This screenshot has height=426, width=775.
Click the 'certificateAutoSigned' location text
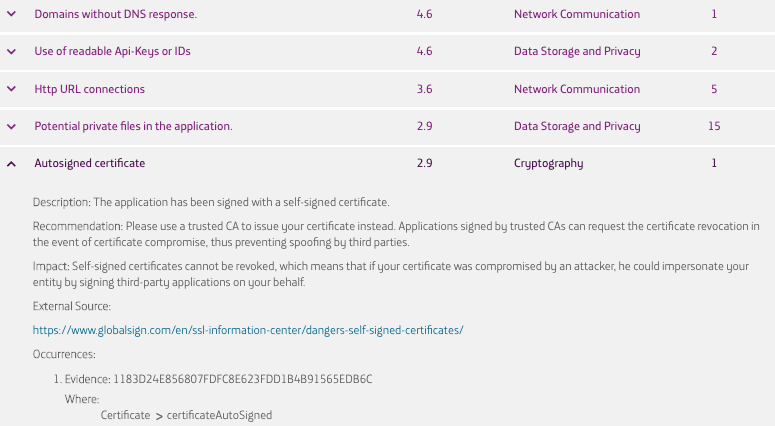(x=219, y=415)
